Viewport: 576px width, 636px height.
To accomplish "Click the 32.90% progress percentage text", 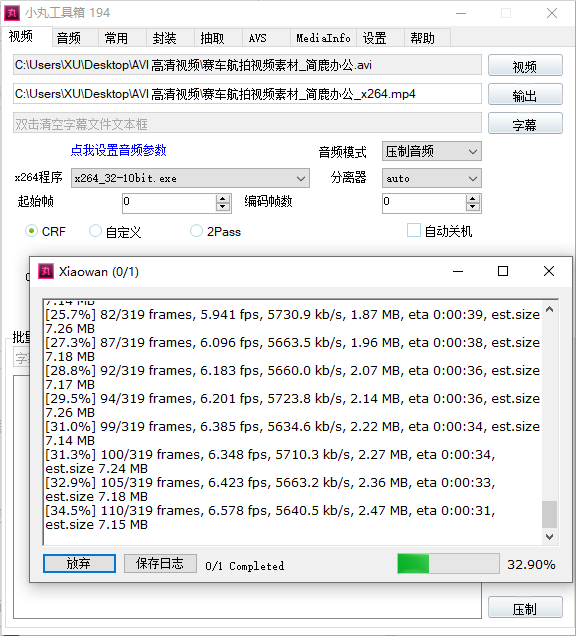I will [x=531, y=564].
